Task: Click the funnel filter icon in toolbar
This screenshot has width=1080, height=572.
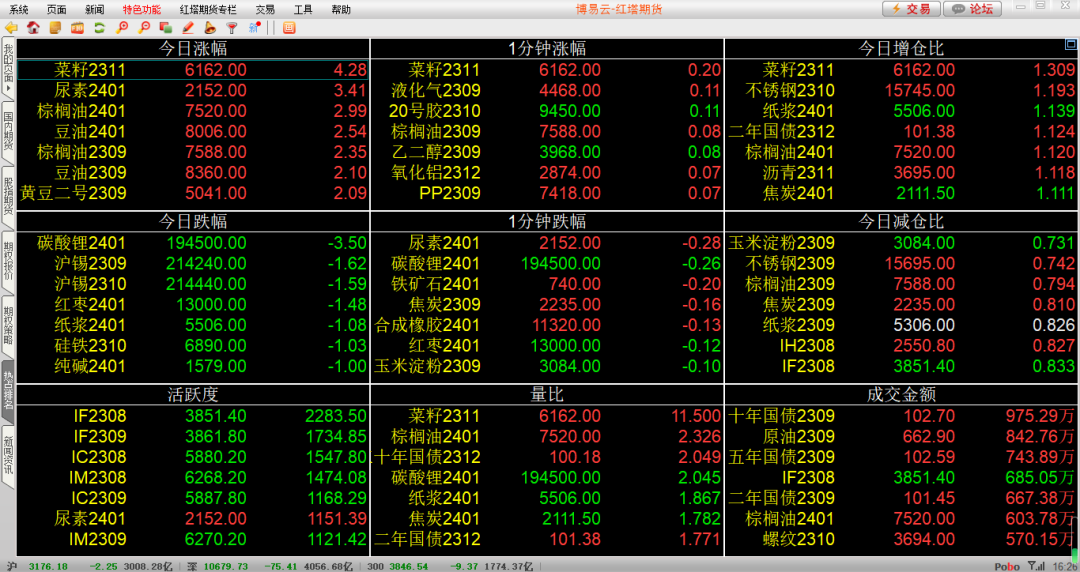Action: pyautogui.click(x=232, y=27)
